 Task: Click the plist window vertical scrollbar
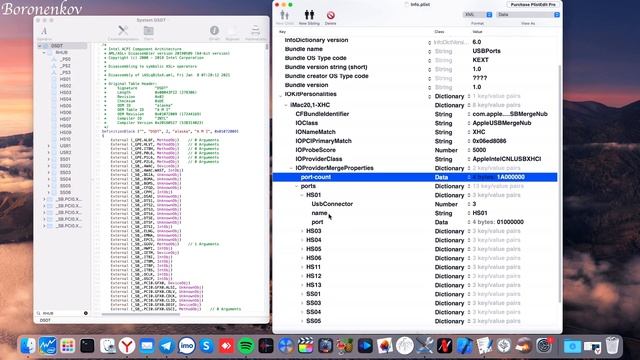pos(559,184)
